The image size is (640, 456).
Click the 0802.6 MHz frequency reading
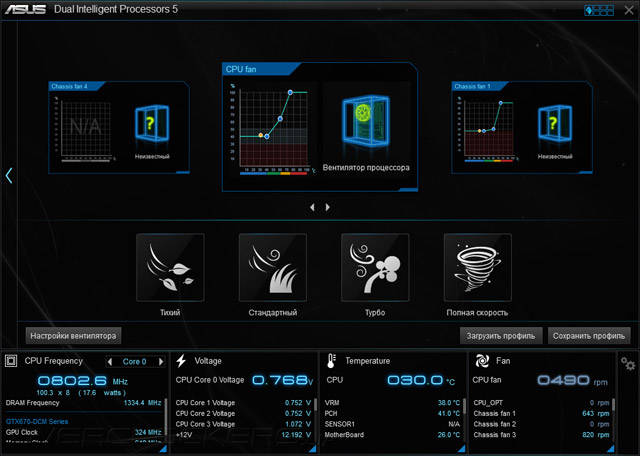[83, 381]
